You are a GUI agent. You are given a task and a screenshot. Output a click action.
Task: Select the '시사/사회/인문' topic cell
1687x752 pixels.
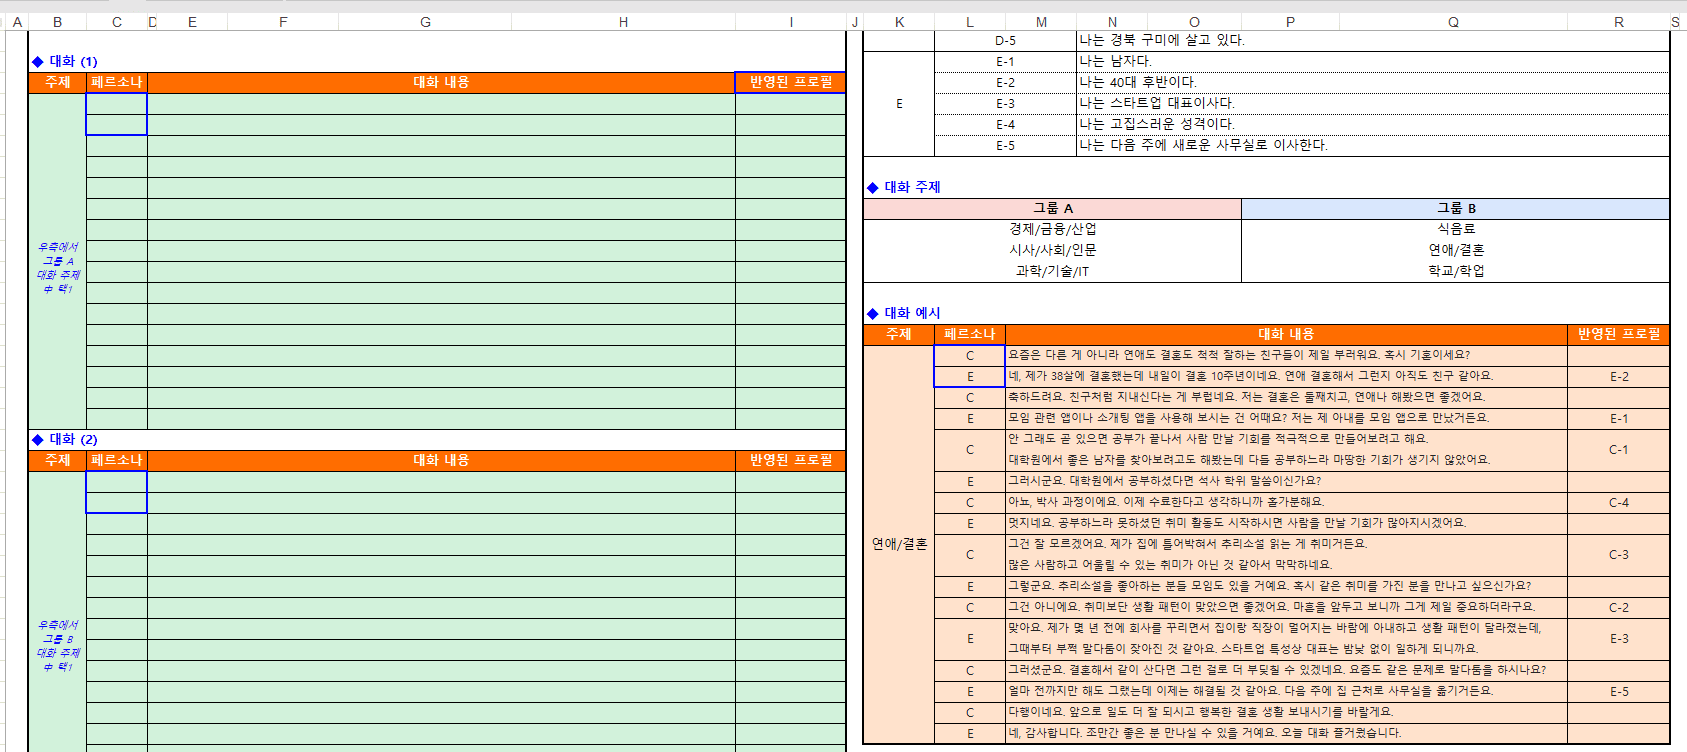[1053, 250]
